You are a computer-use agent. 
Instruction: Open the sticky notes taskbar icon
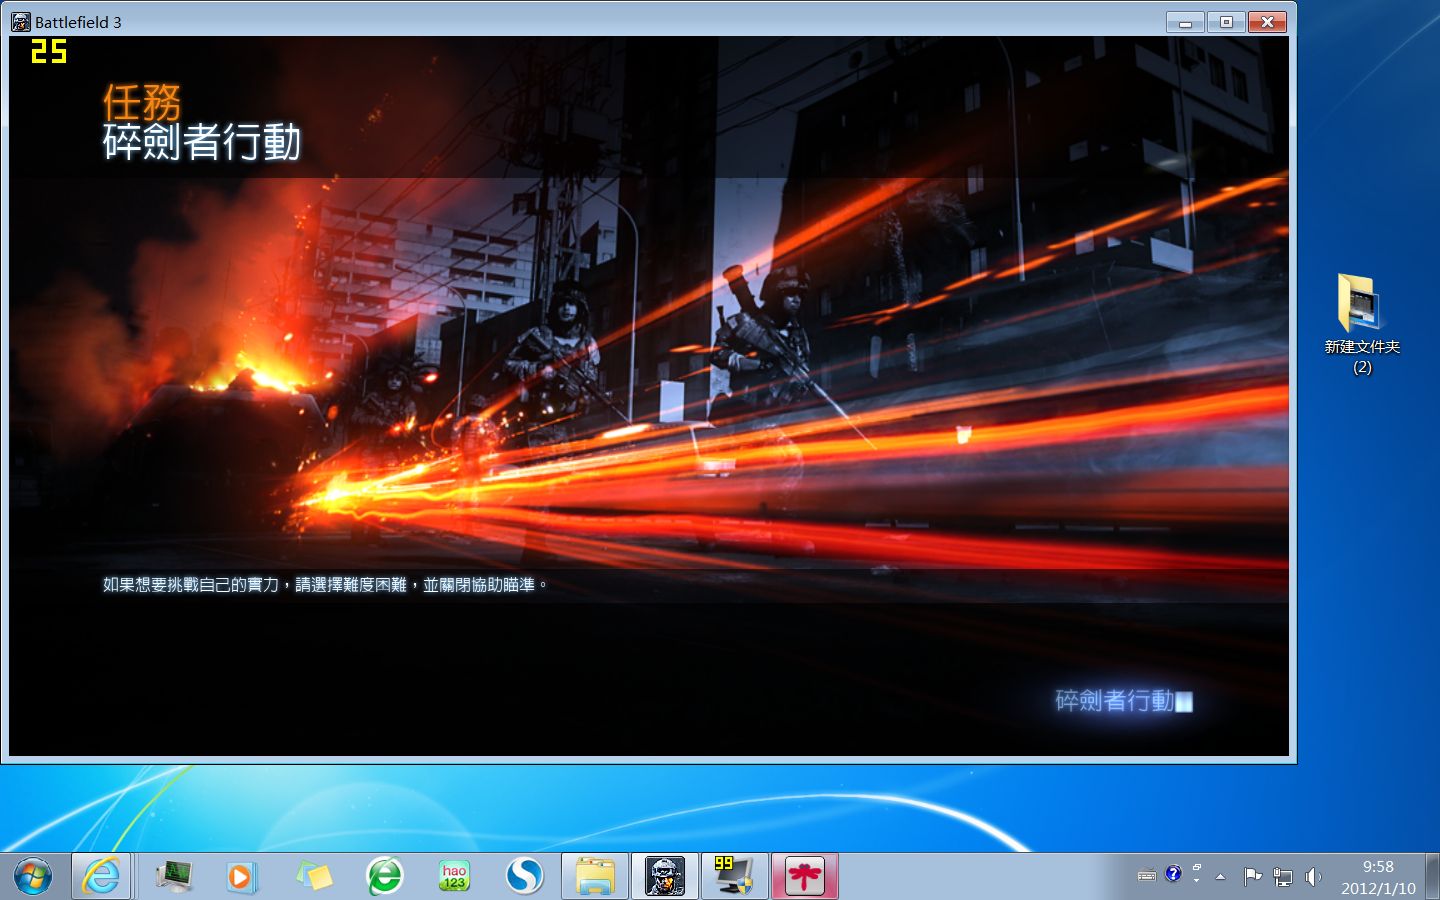[314, 877]
